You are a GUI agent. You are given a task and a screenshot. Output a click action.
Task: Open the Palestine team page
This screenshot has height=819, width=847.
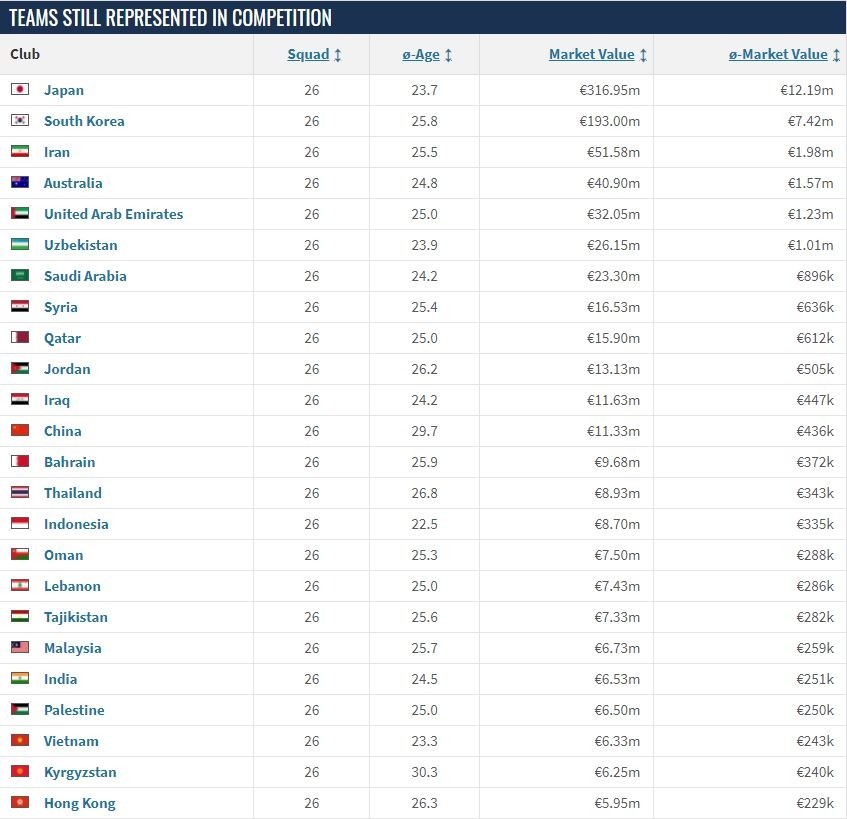coord(74,710)
